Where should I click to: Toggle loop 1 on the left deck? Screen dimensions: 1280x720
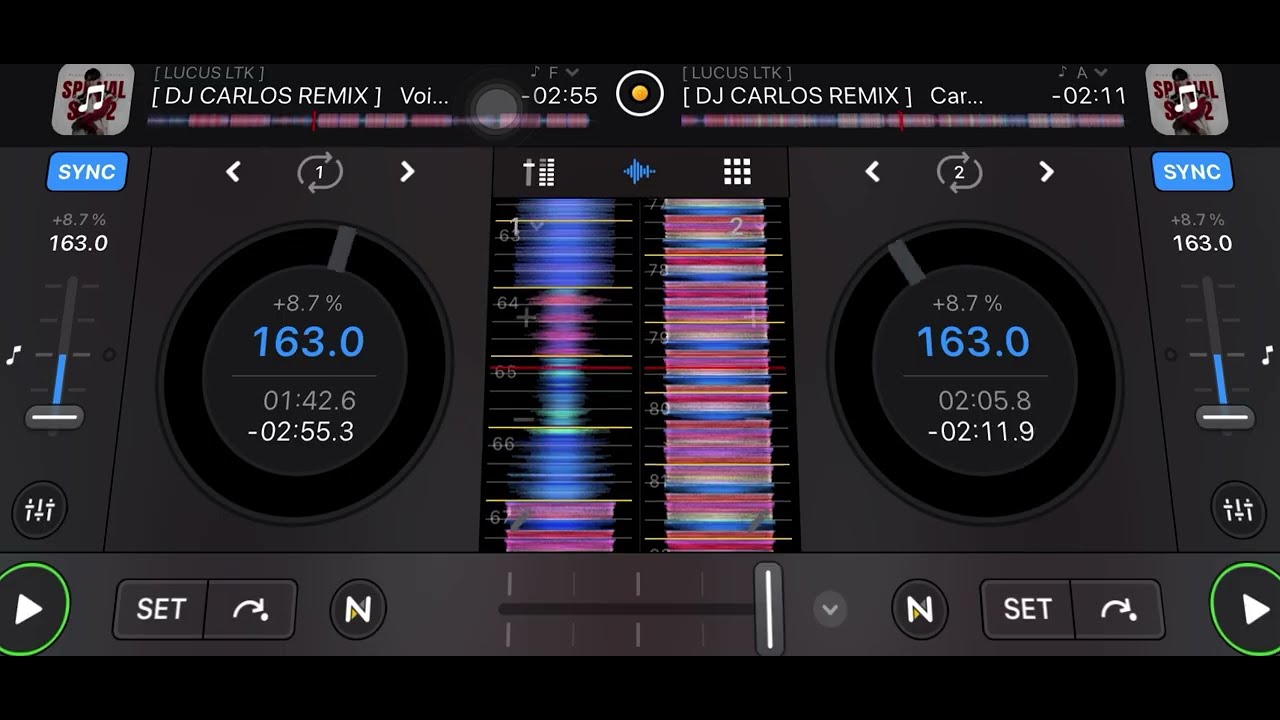coord(320,172)
